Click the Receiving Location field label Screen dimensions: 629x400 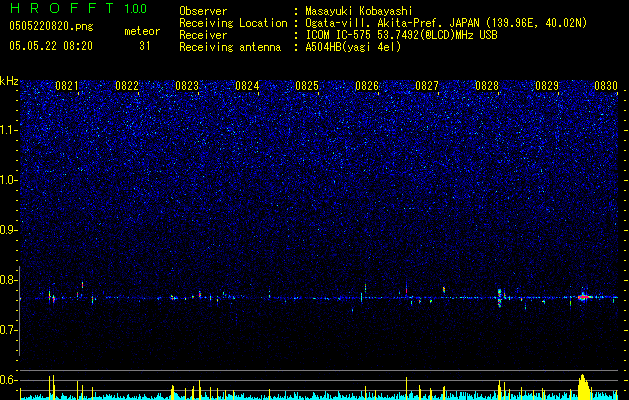[233, 23]
